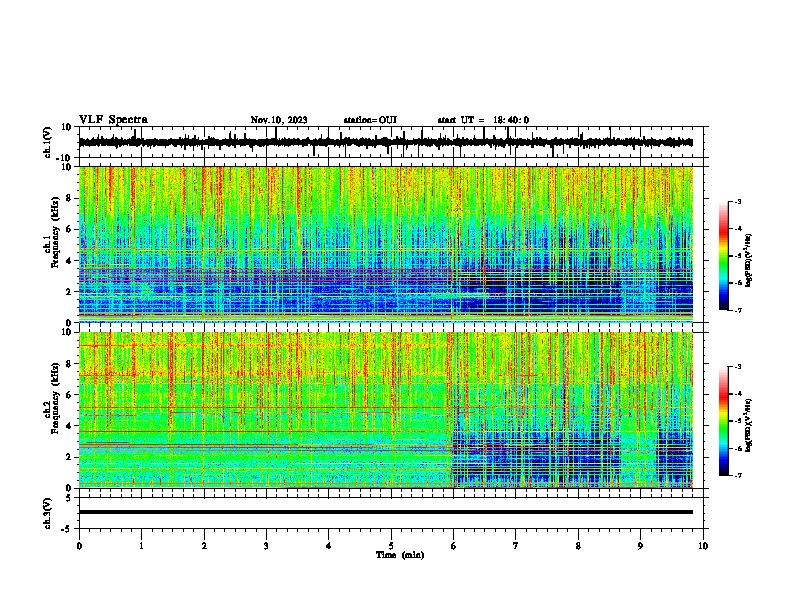The width and height of the screenshot is (792, 612).
Task: Click the "VLF Spectra" plot title
Action: 113,120
